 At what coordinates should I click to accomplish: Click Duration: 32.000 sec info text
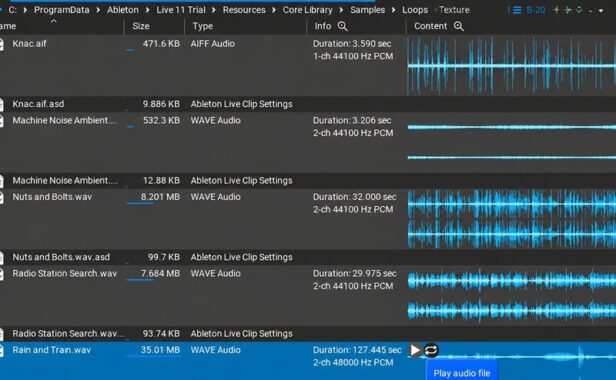point(355,197)
